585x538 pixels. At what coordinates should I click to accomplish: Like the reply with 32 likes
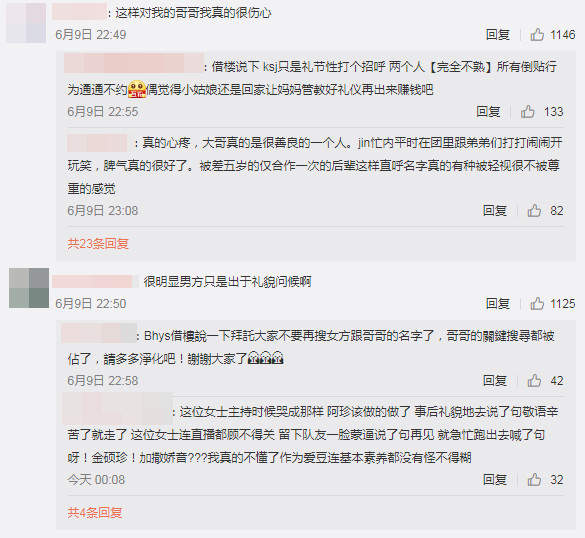click(x=534, y=479)
